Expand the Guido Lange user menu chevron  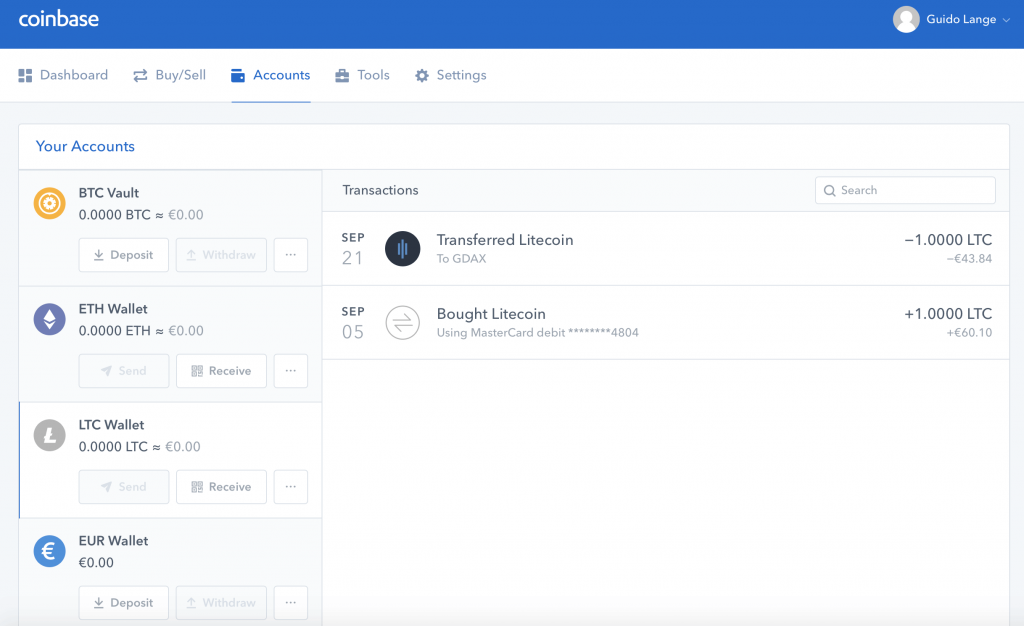click(1006, 20)
